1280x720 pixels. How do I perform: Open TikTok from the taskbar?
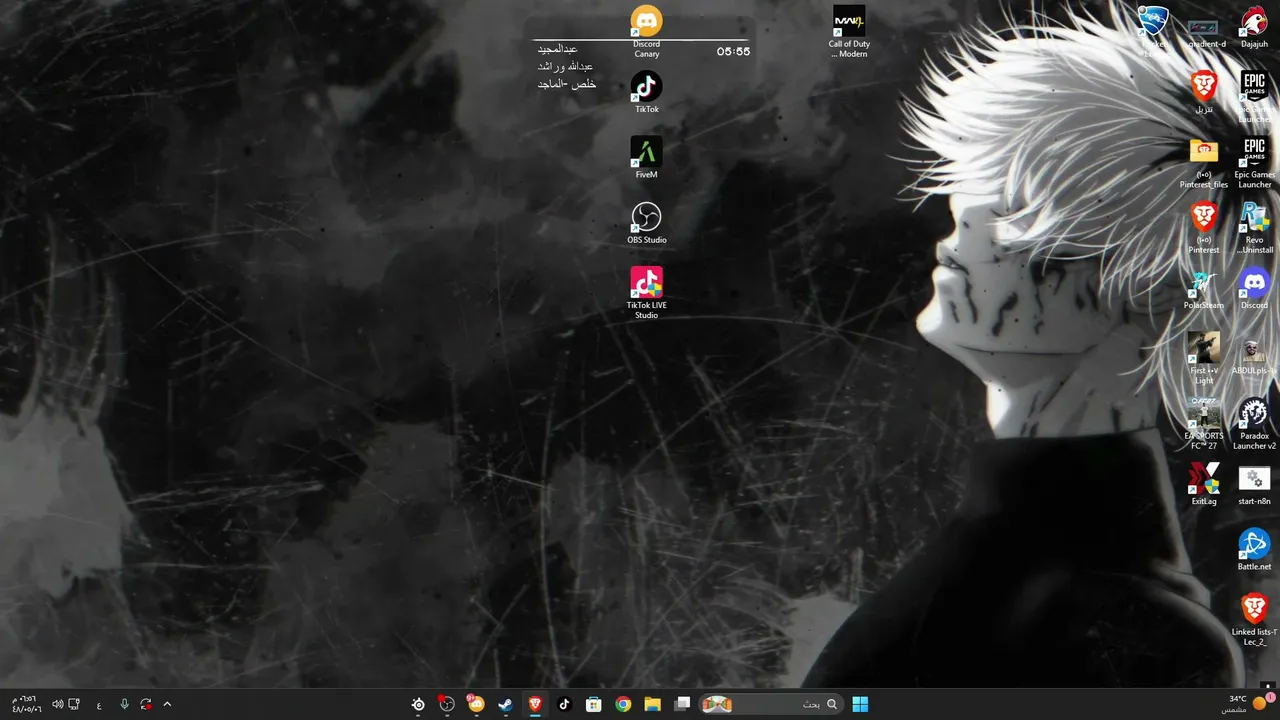tap(564, 704)
